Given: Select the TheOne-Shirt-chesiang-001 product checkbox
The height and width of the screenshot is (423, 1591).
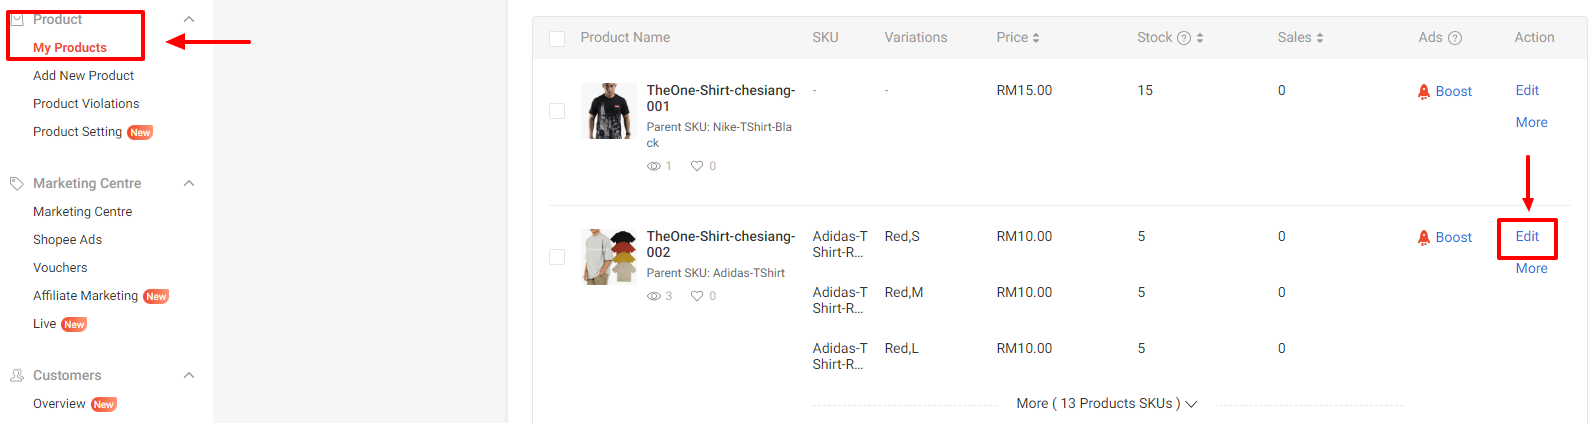Looking at the screenshot, I should (557, 111).
